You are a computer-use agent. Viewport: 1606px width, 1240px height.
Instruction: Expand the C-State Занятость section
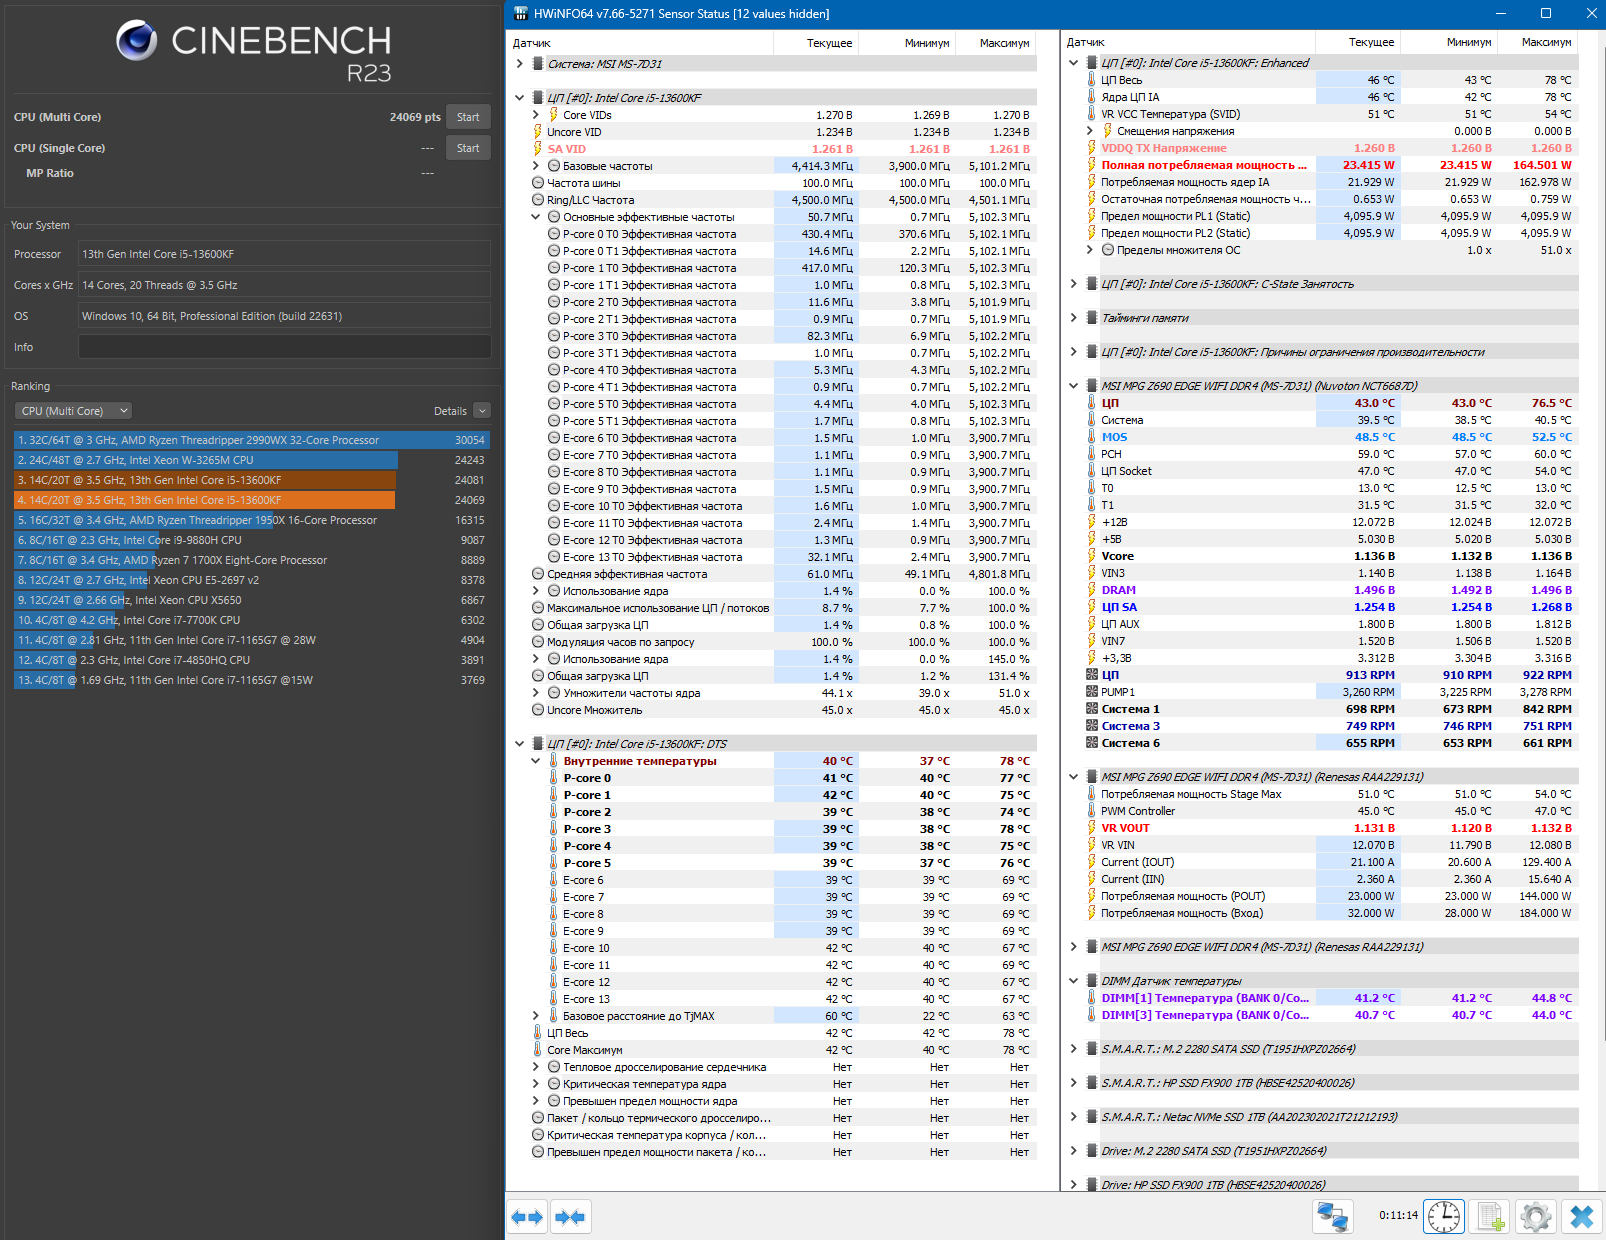tap(1074, 284)
